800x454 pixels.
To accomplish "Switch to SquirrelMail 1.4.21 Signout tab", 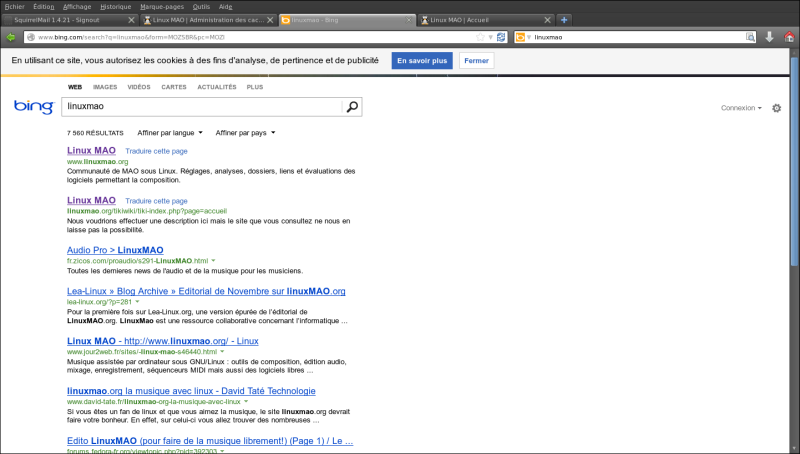I will [70, 20].
